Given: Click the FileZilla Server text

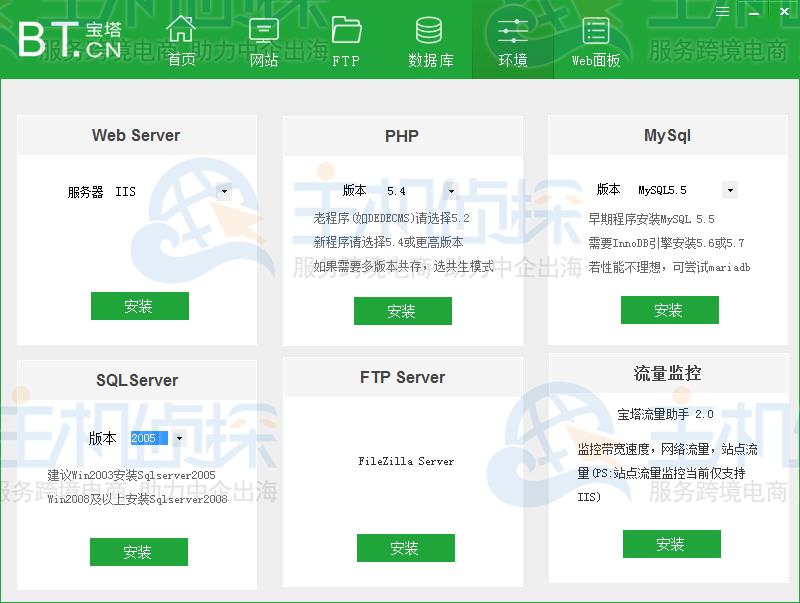Looking at the screenshot, I should coord(406,461).
